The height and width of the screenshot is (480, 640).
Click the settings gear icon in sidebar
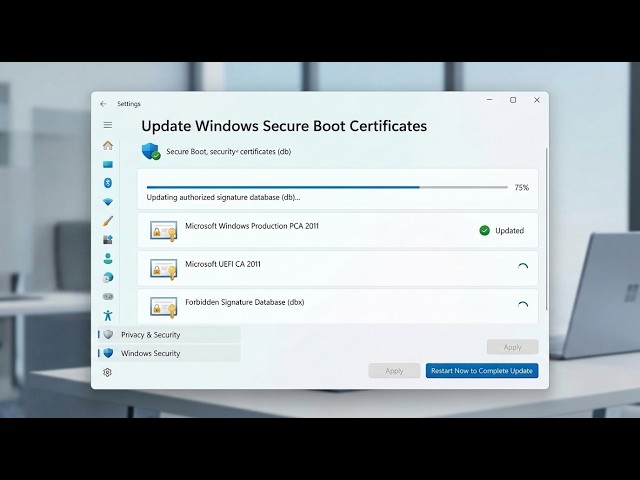pos(107,372)
